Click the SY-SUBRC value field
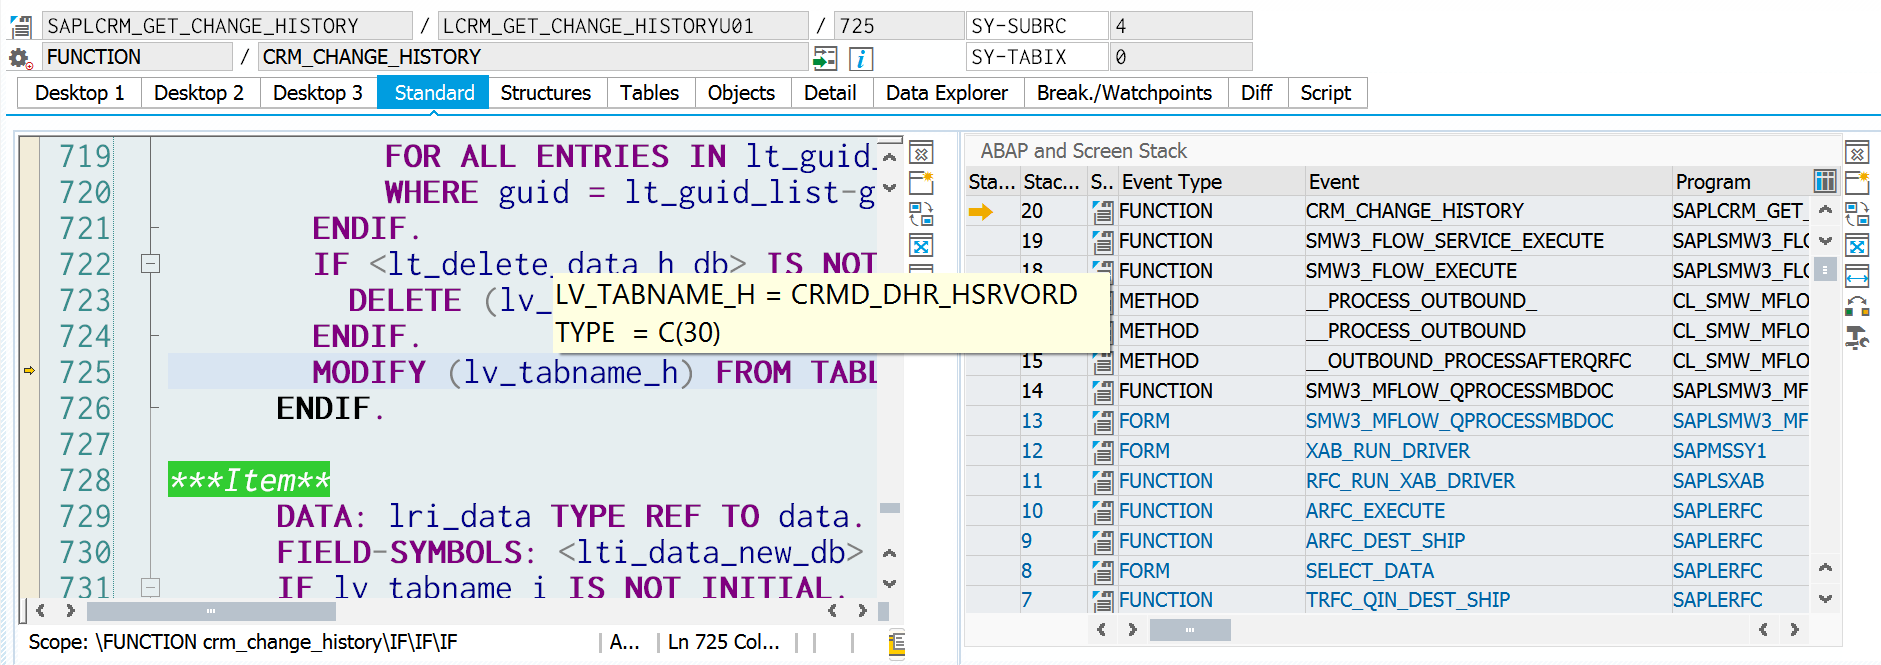 pos(1181,26)
